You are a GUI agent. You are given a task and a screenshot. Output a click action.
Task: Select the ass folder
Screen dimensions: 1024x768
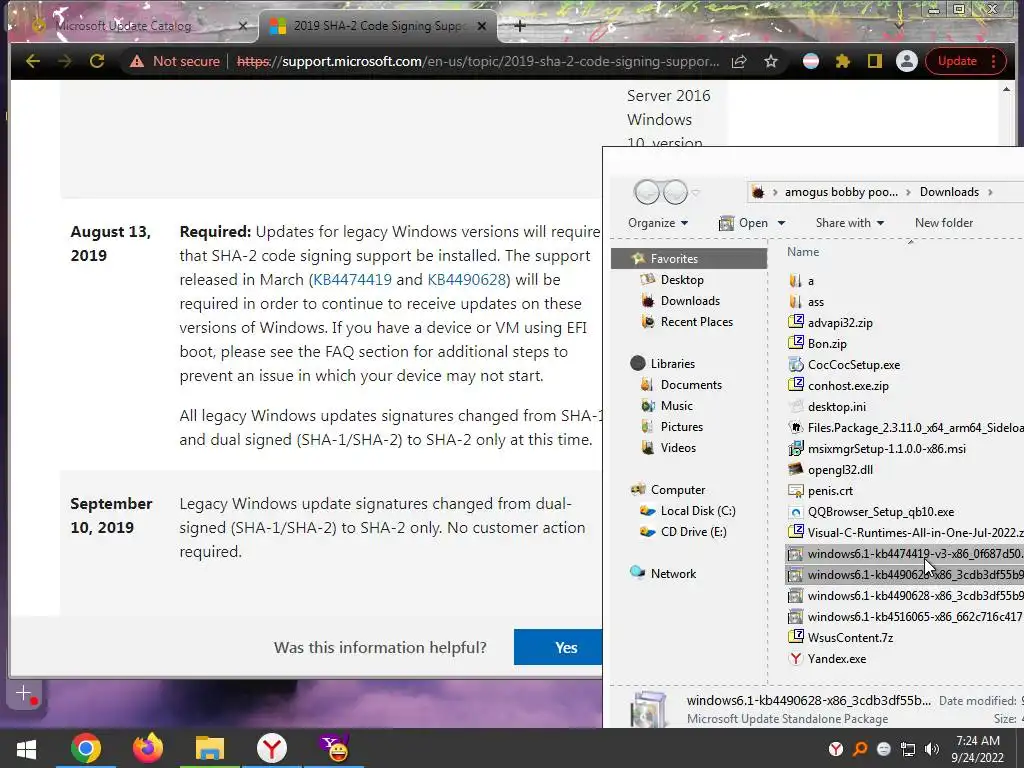816,302
